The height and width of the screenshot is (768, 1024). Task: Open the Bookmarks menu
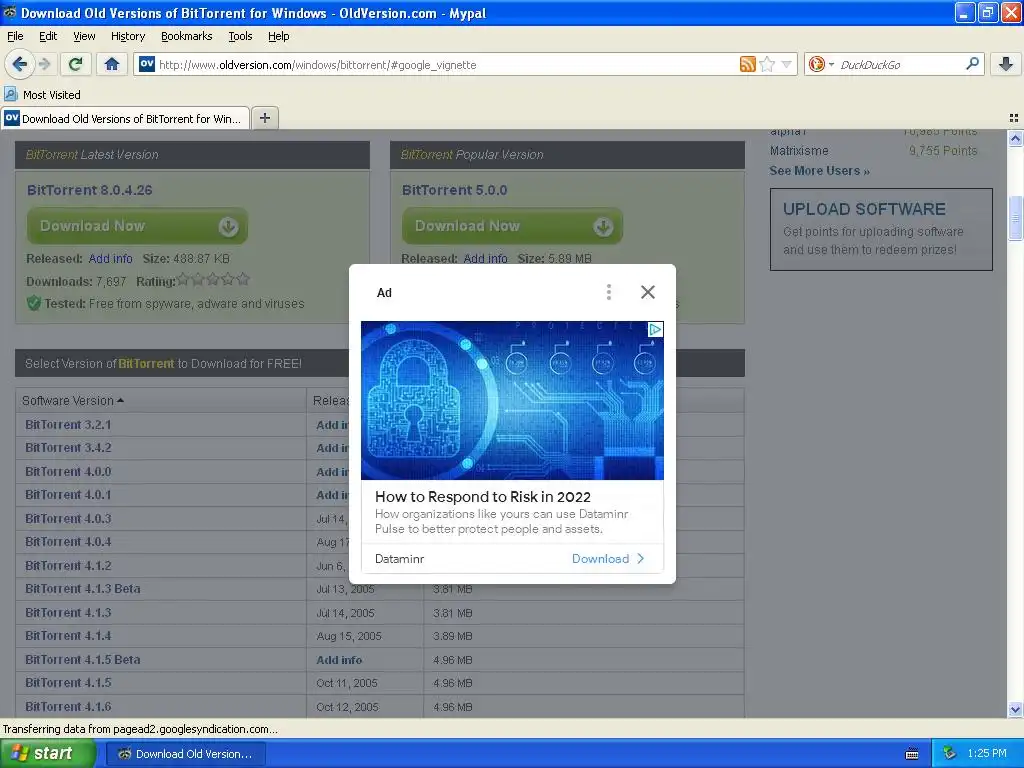pyautogui.click(x=187, y=36)
